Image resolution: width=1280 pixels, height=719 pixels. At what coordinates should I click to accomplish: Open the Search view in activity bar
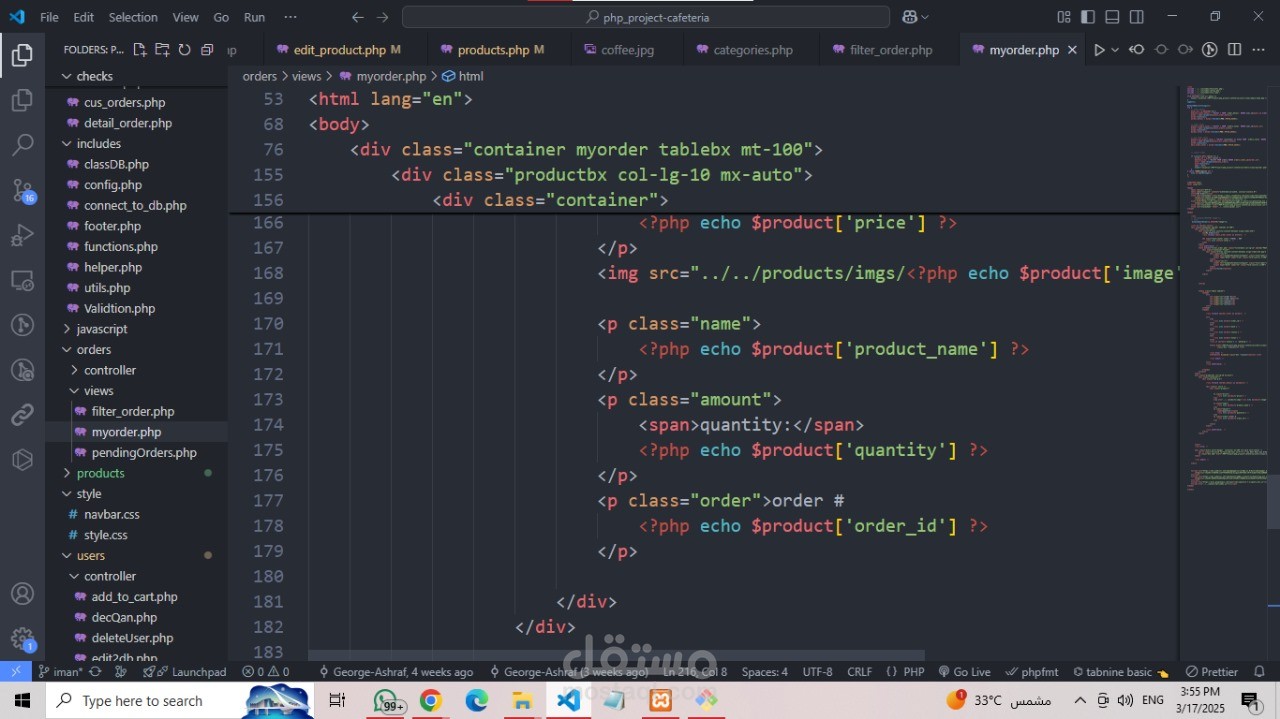[x=22, y=146]
